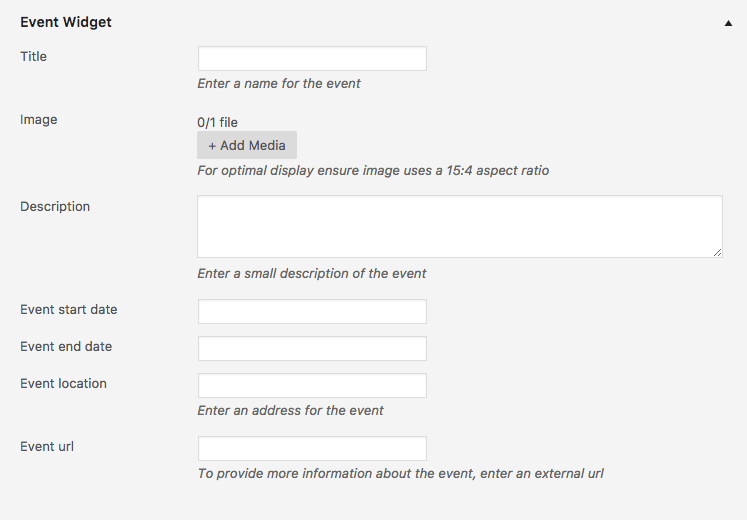747x520 pixels.
Task: Click the Event location label
Action: pos(63,384)
